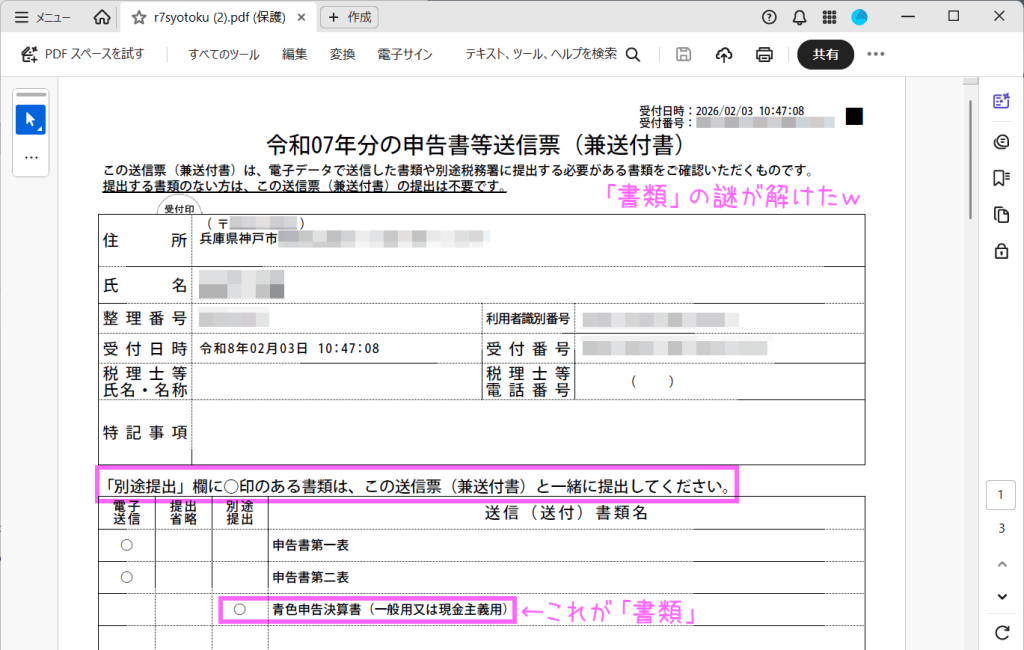Go to next page with down chevron
The height and width of the screenshot is (650, 1024).
(x=1001, y=597)
